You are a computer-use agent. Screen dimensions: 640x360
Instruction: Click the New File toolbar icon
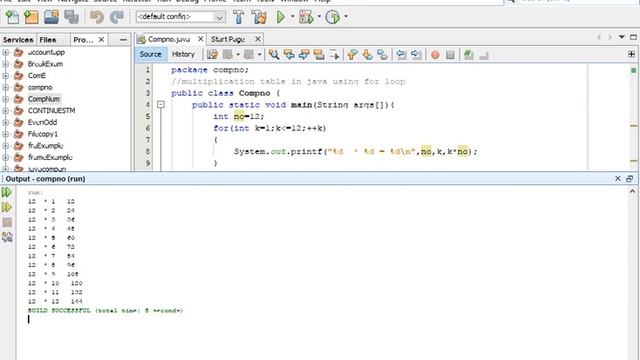12,17
